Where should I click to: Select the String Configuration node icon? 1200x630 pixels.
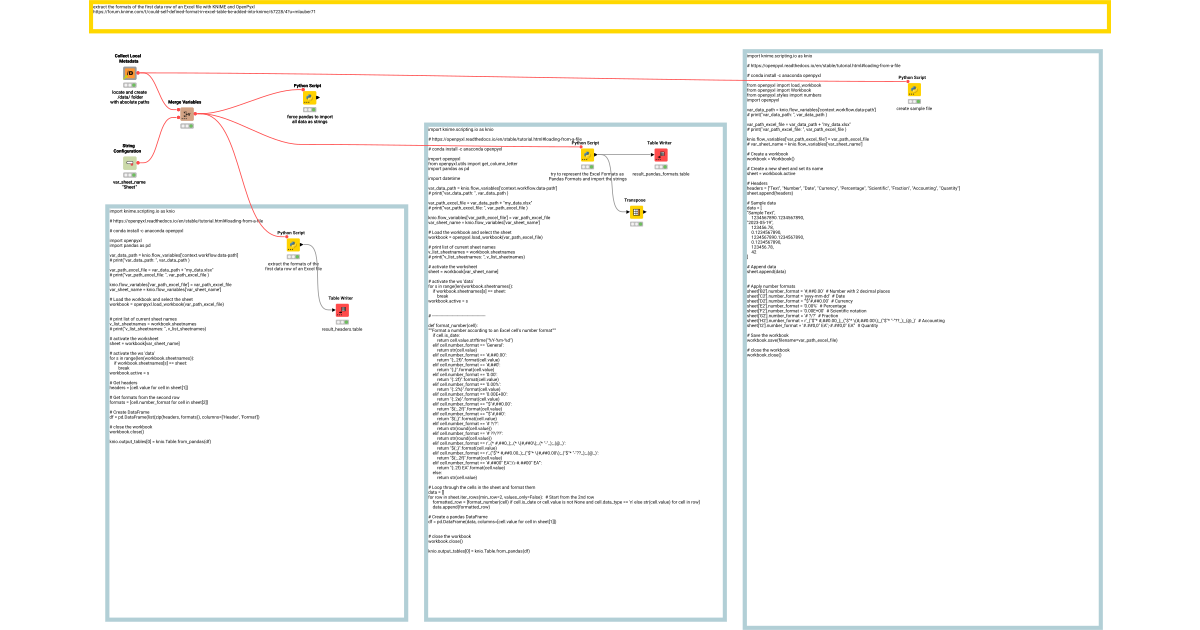pos(129,163)
